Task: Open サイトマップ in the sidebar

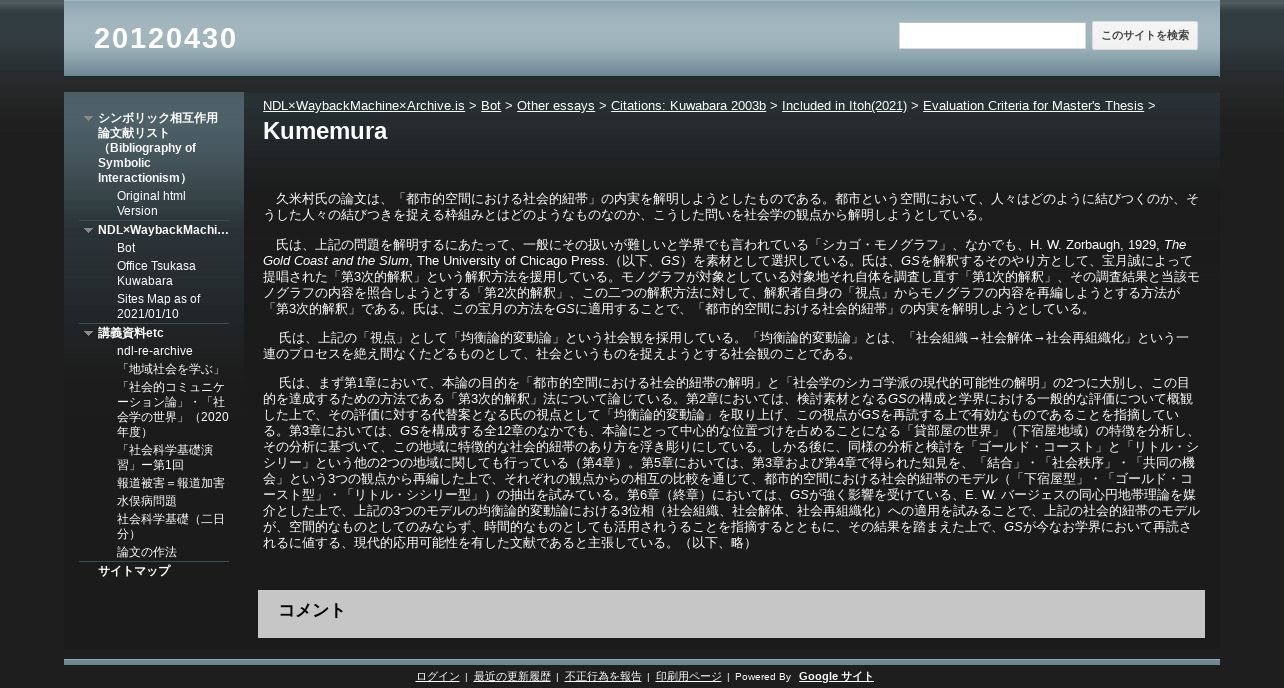Action: click(134, 571)
